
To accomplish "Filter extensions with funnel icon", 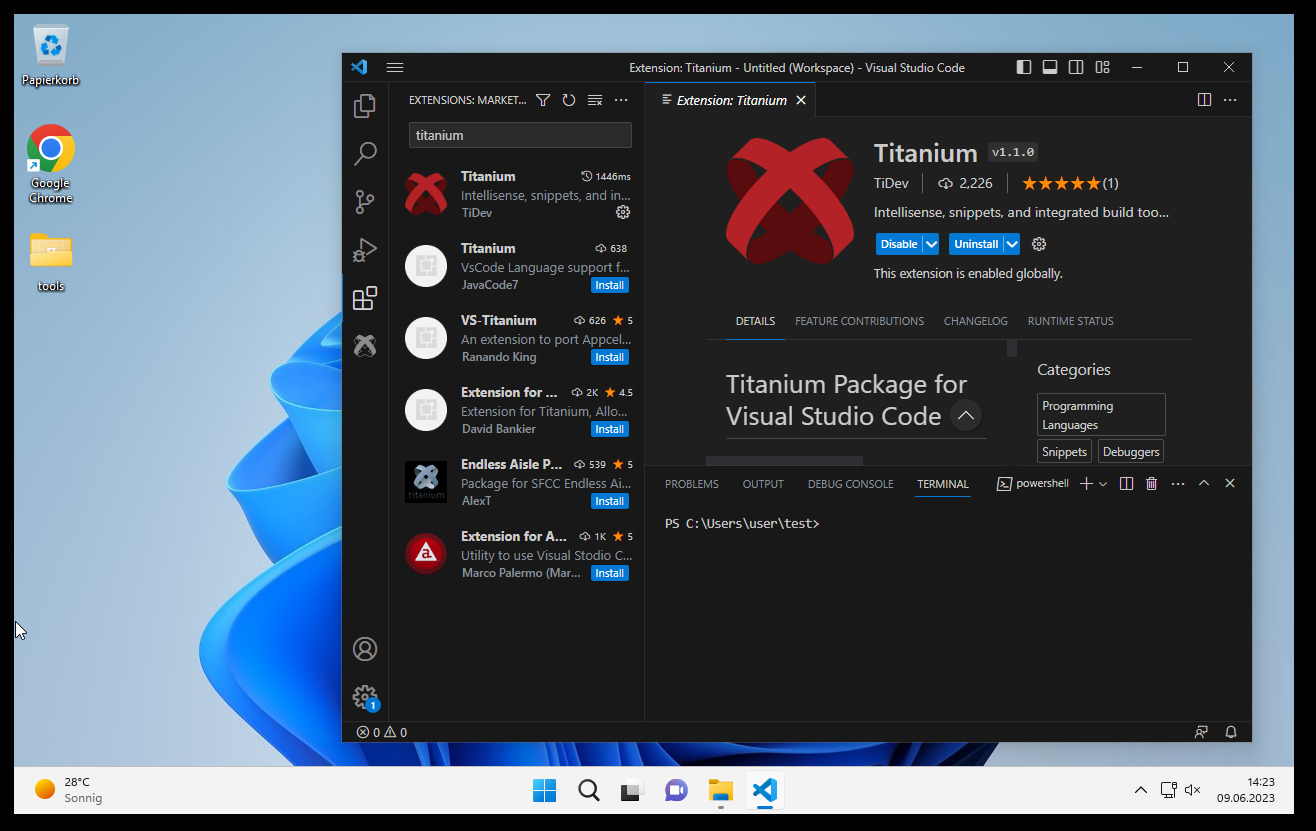I will (543, 100).
